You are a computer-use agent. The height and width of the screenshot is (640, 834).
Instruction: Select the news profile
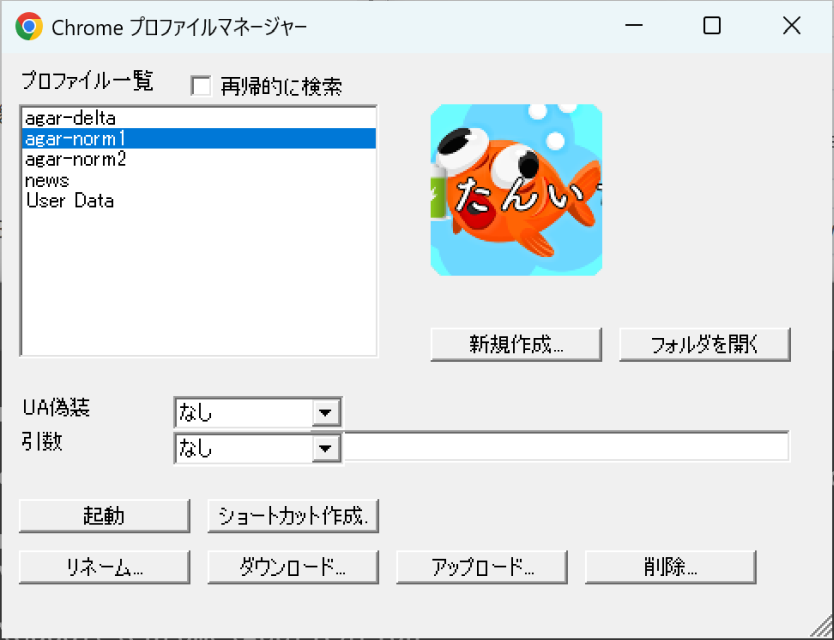45,180
